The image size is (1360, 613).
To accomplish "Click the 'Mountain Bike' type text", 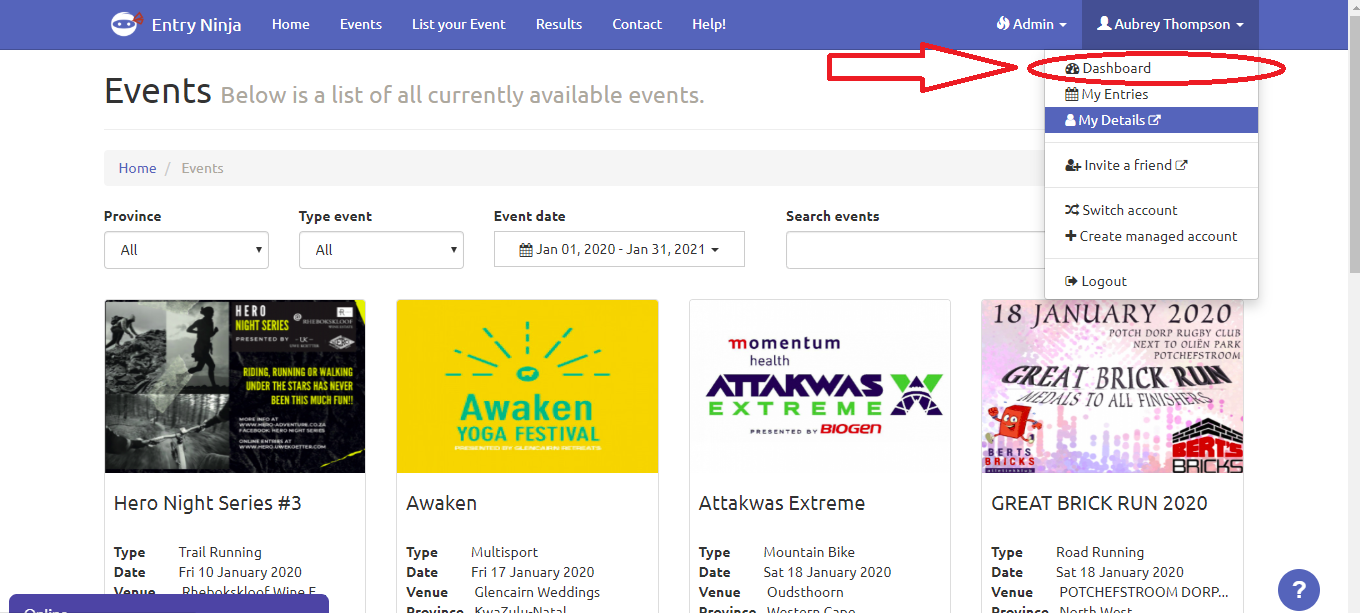I will tap(808, 552).
